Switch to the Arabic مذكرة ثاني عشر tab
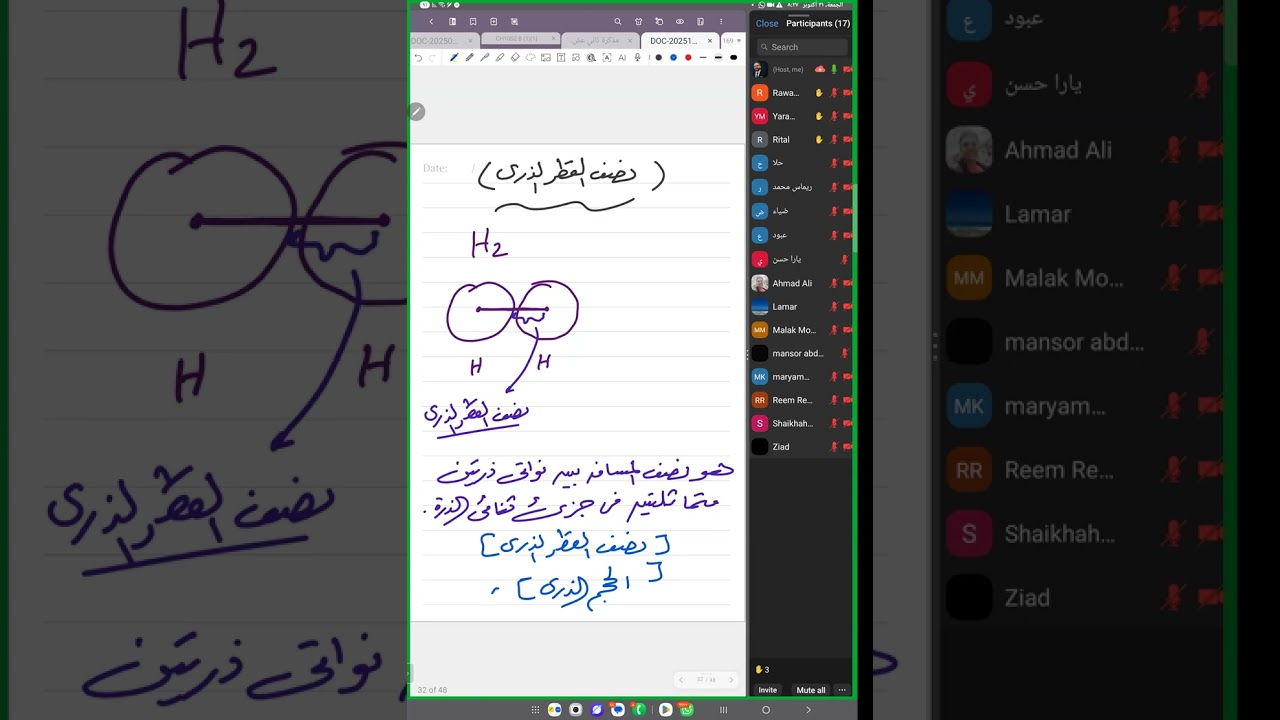 tap(601, 41)
